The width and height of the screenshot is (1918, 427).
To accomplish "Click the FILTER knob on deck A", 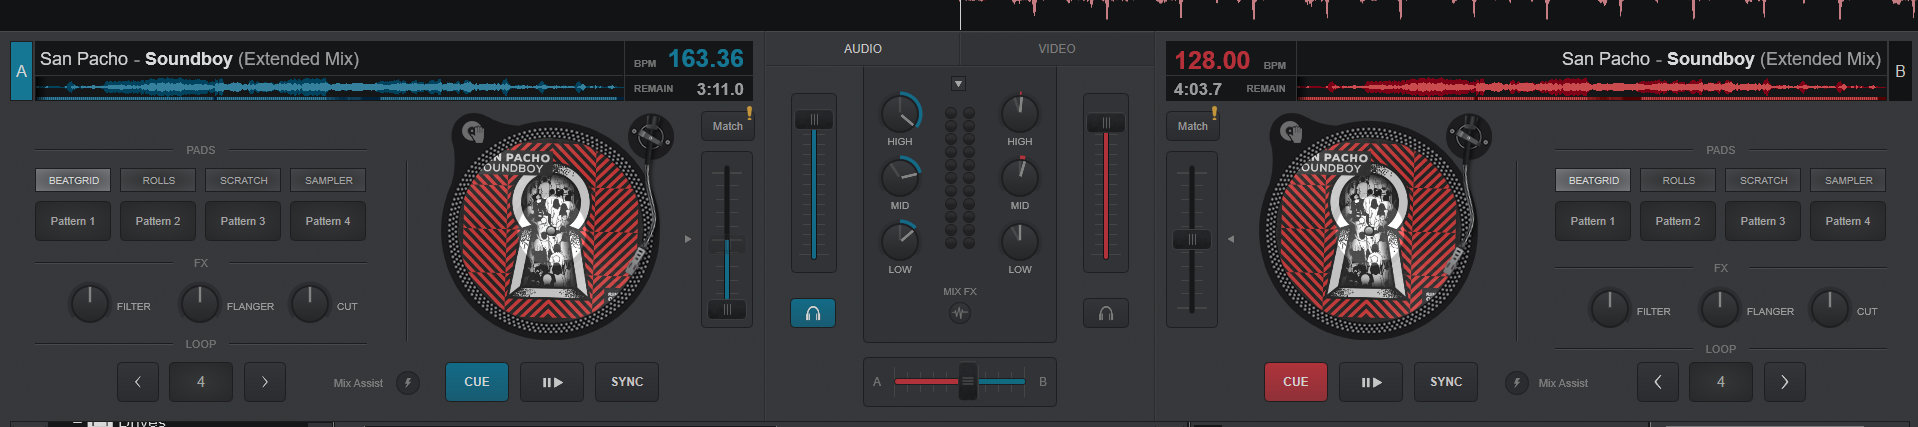I will tap(89, 303).
